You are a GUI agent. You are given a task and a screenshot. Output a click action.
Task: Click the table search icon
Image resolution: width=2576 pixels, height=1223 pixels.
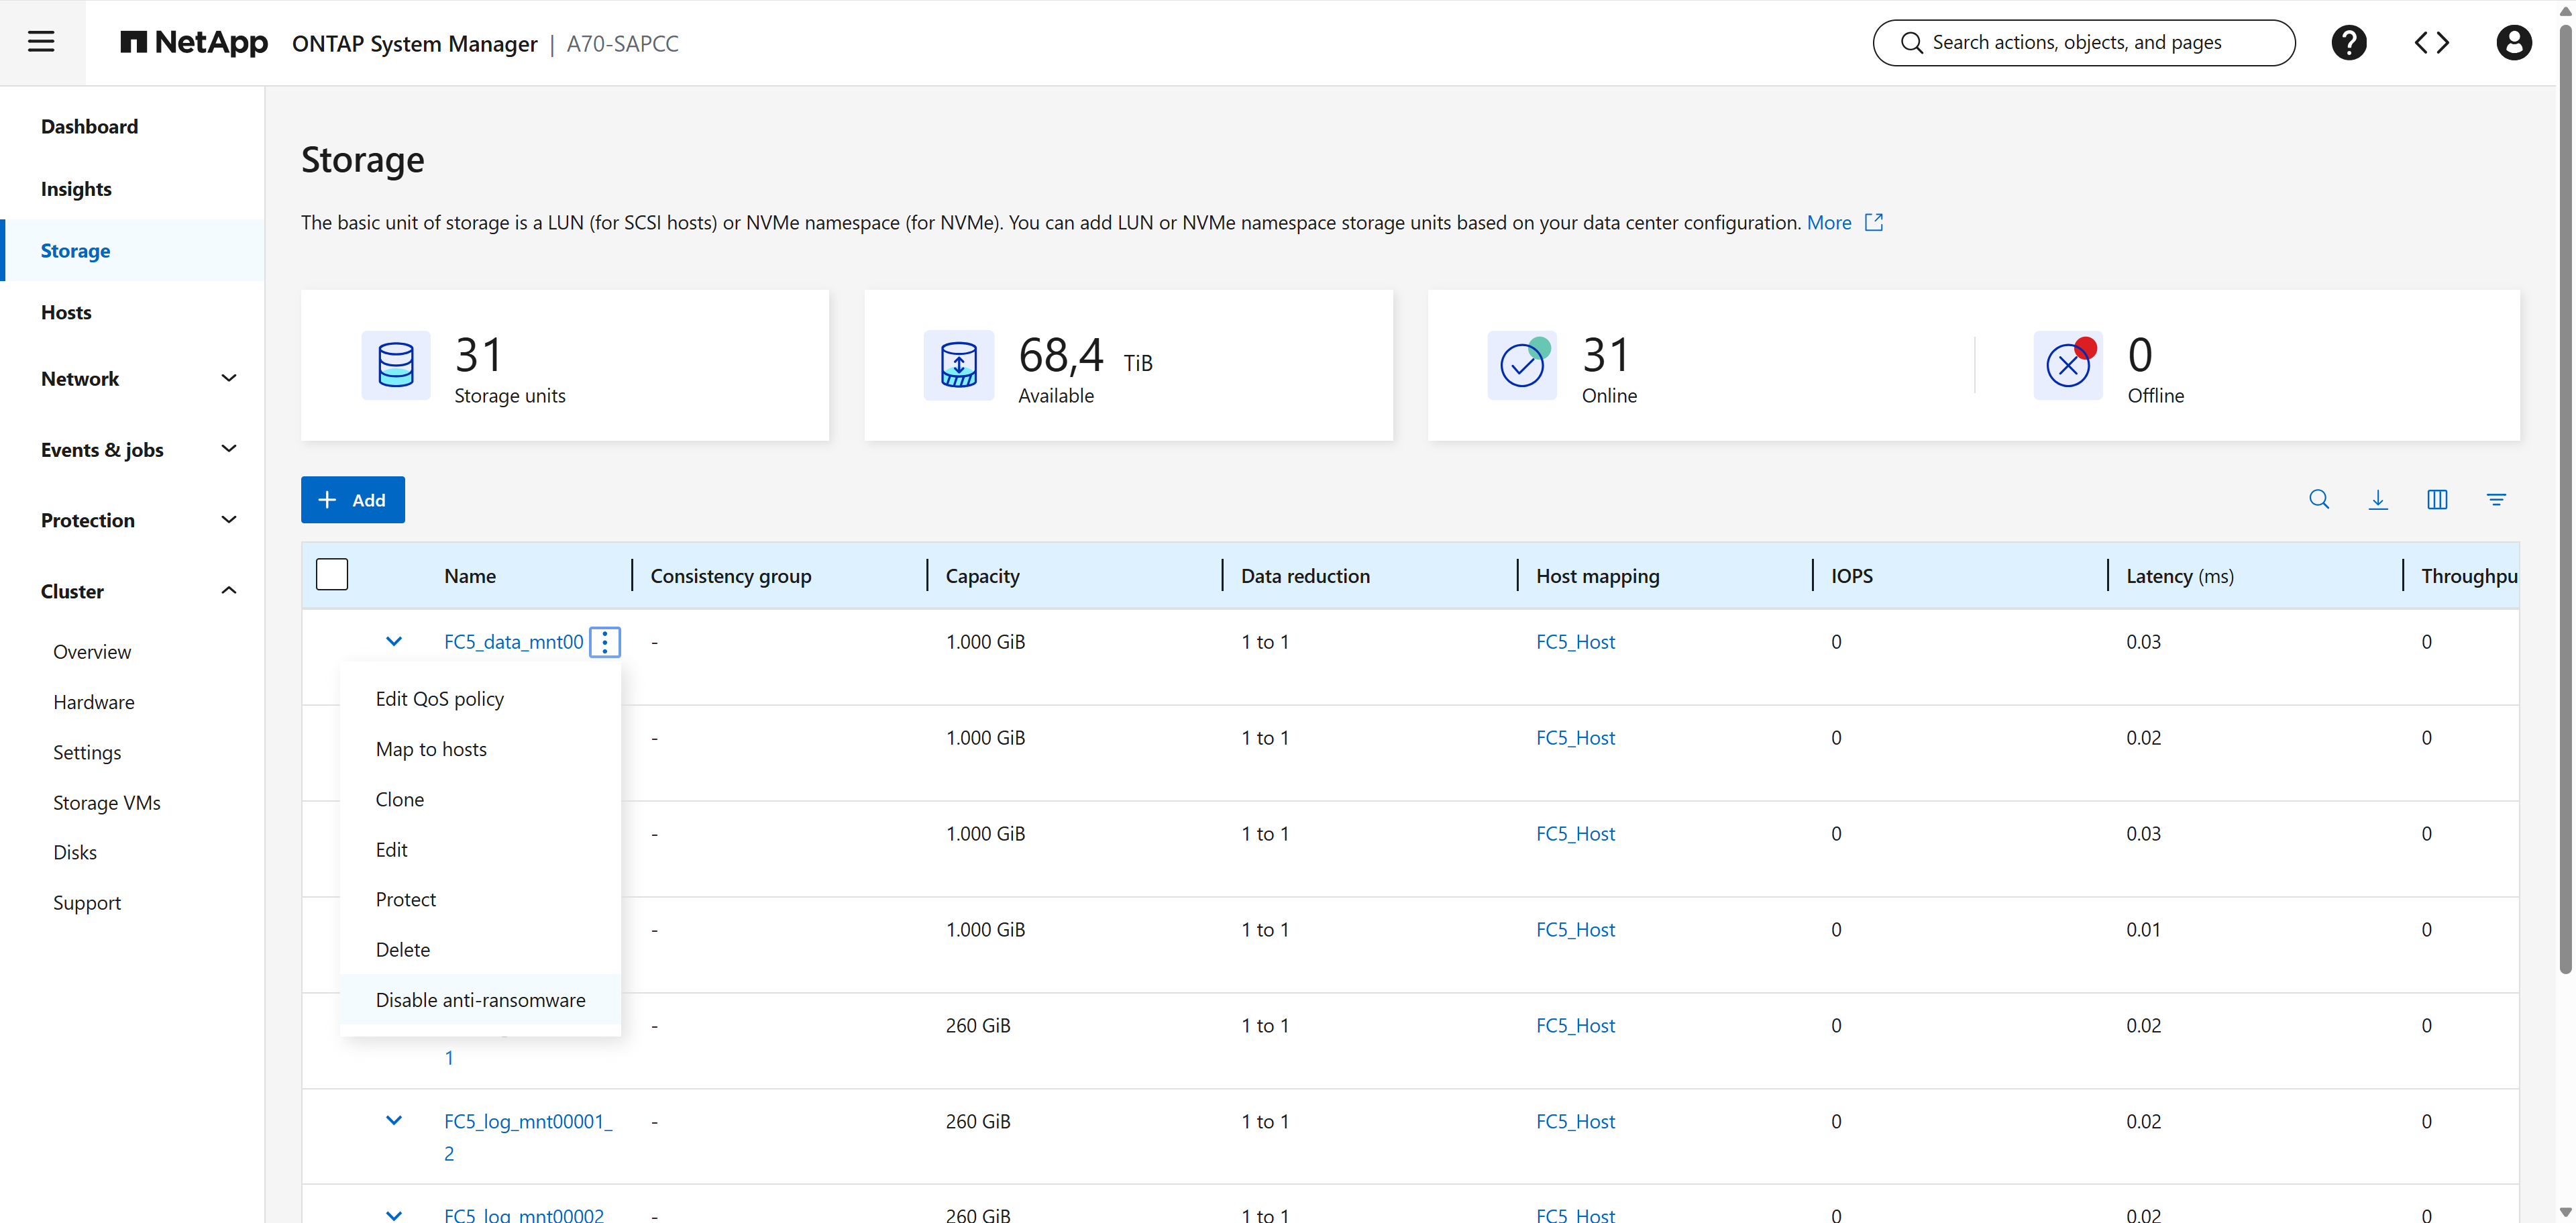click(x=2320, y=499)
